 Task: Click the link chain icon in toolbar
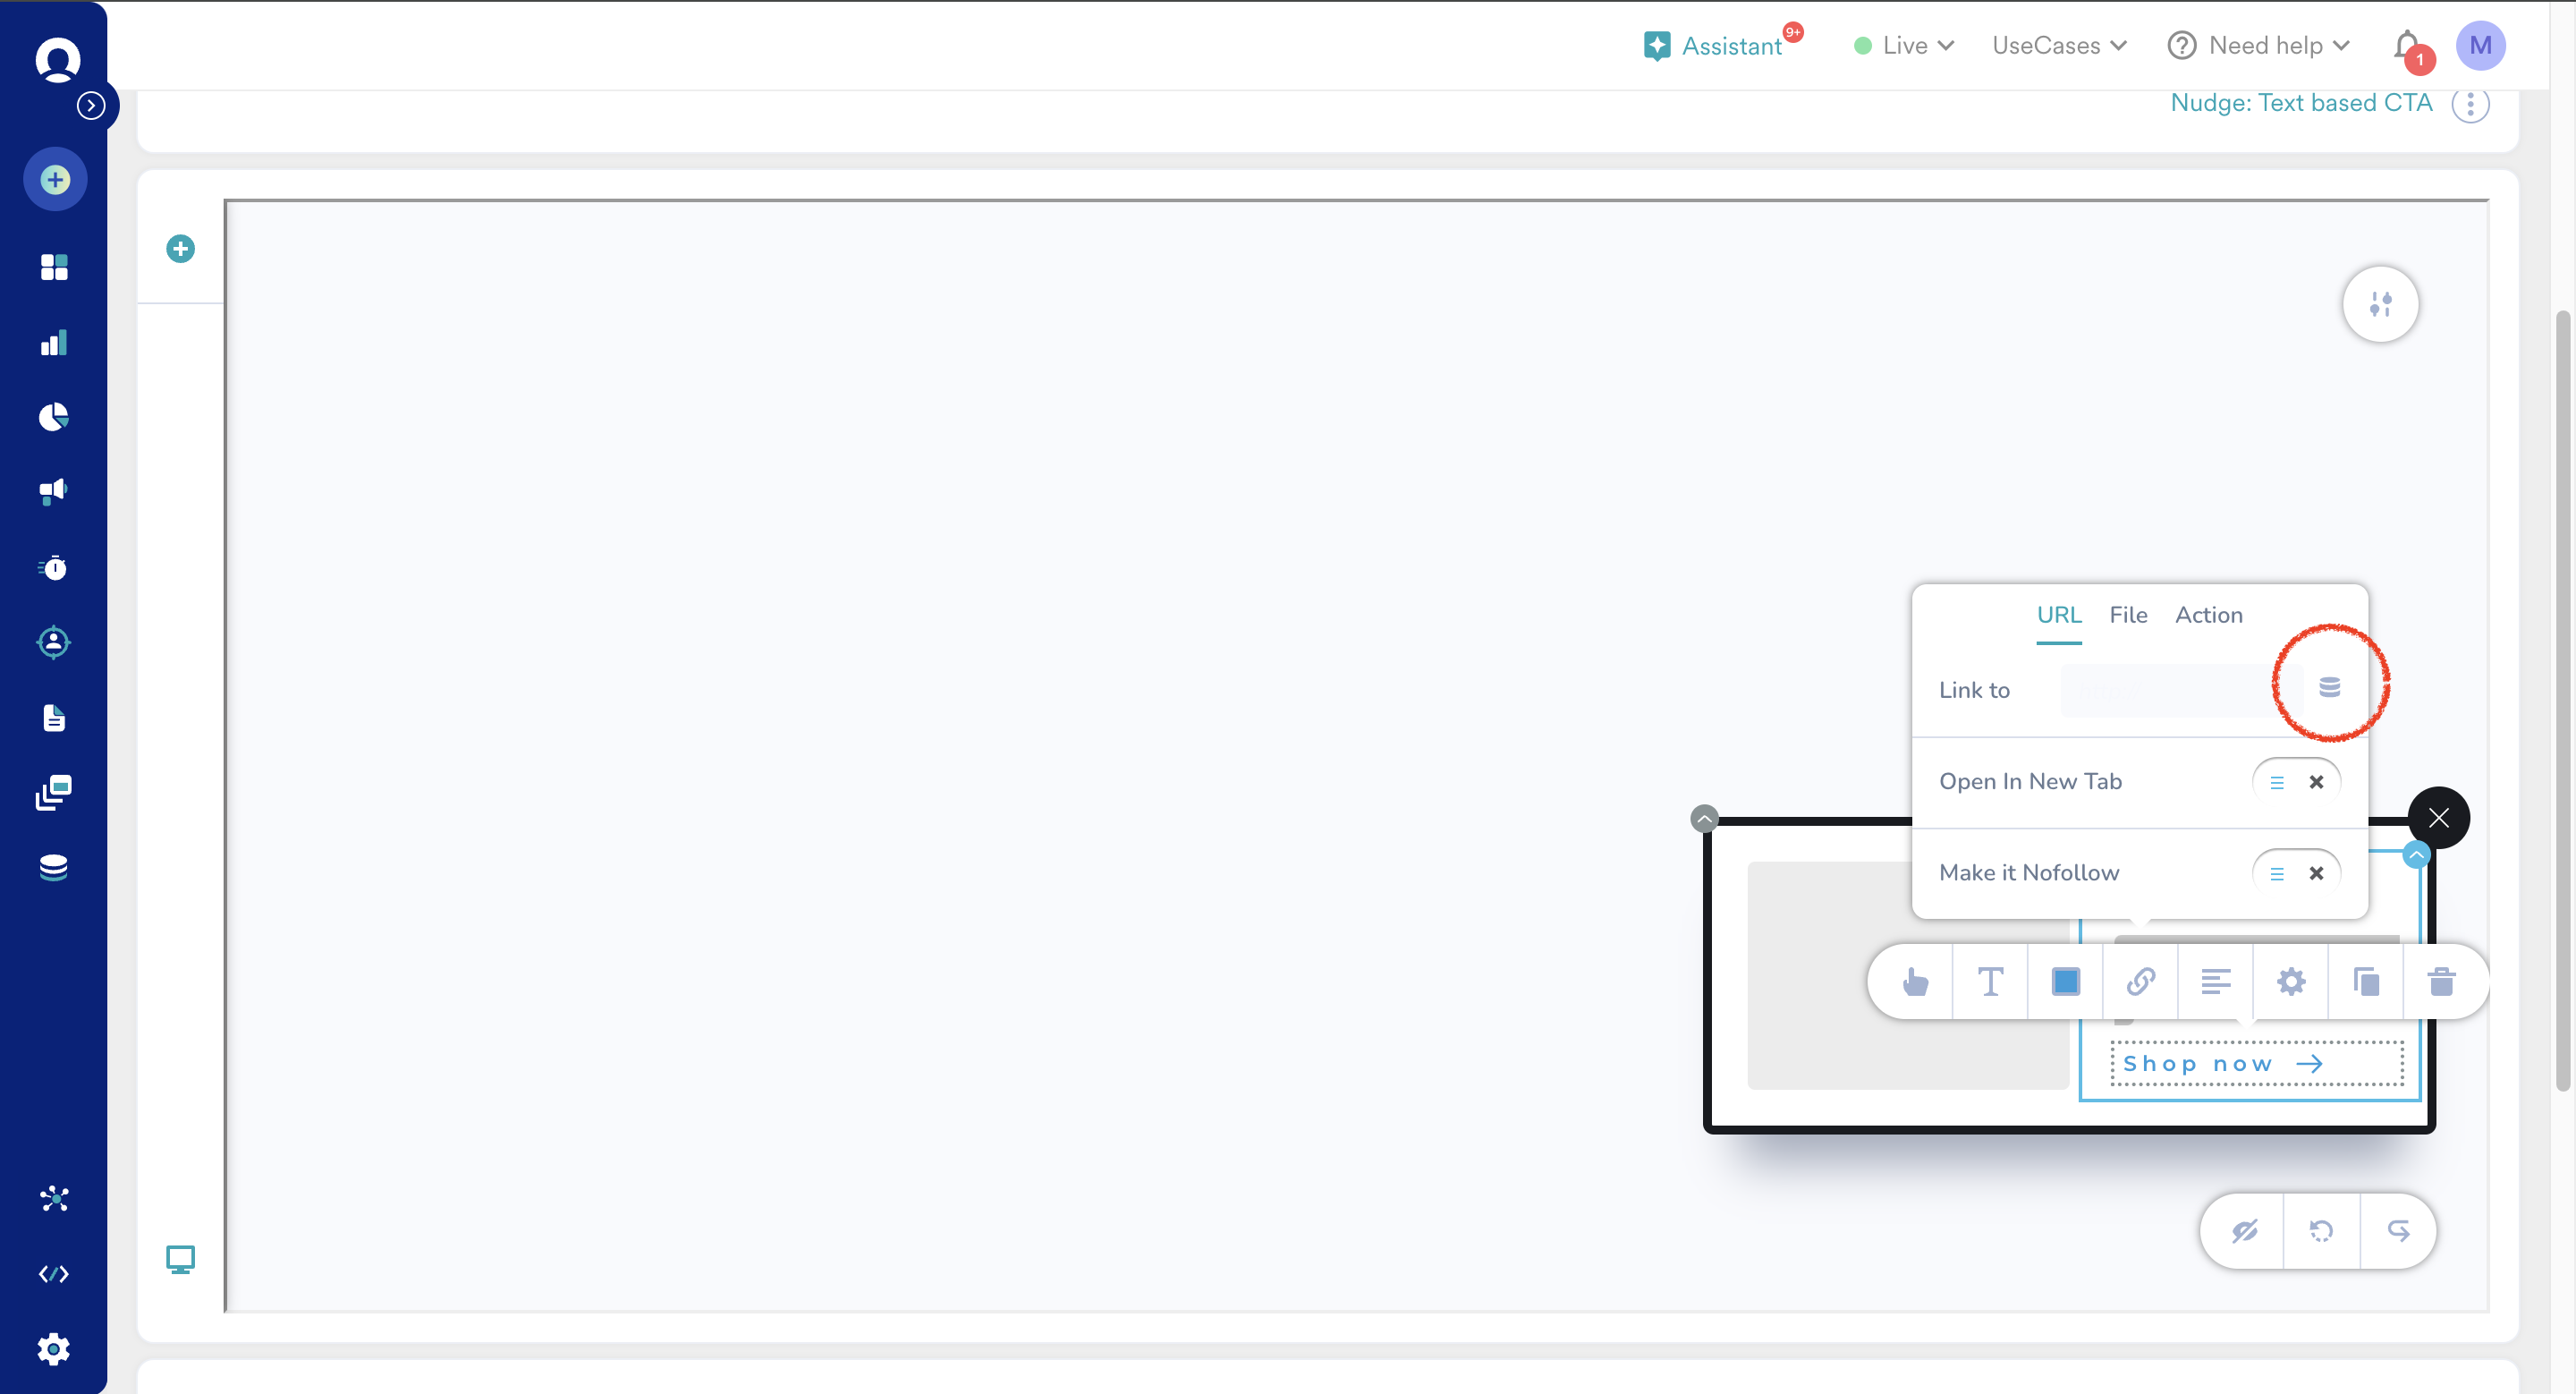click(x=2140, y=981)
